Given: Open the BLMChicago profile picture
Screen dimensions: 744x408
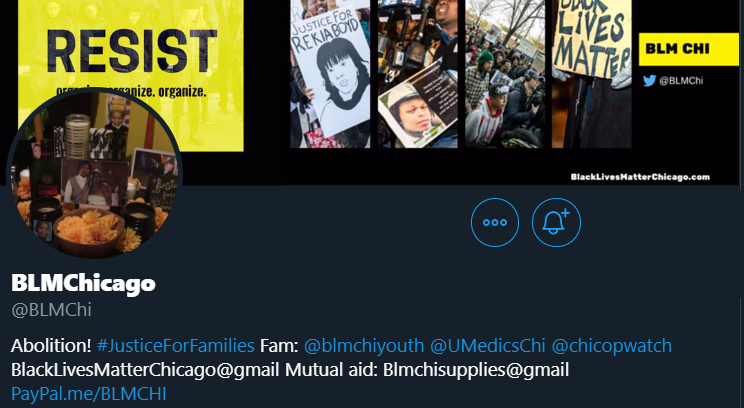Looking at the screenshot, I should pyautogui.click(x=95, y=173).
